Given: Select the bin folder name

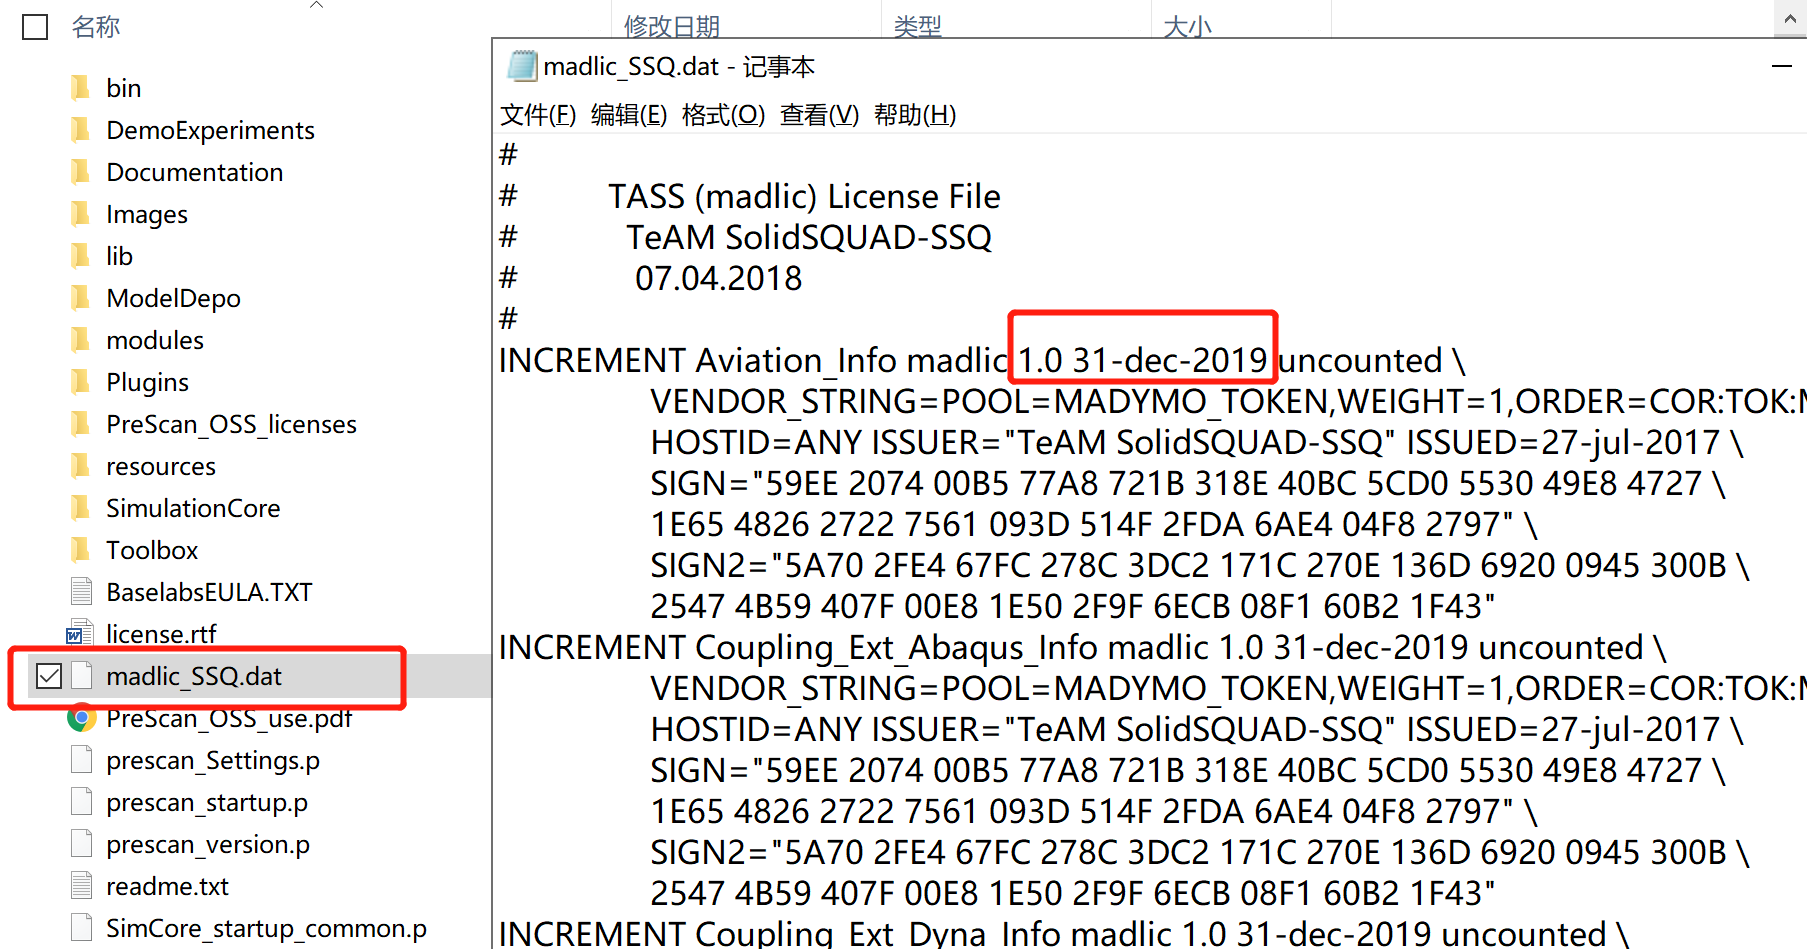Looking at the screenshot, I should click(x=124, y=88).
